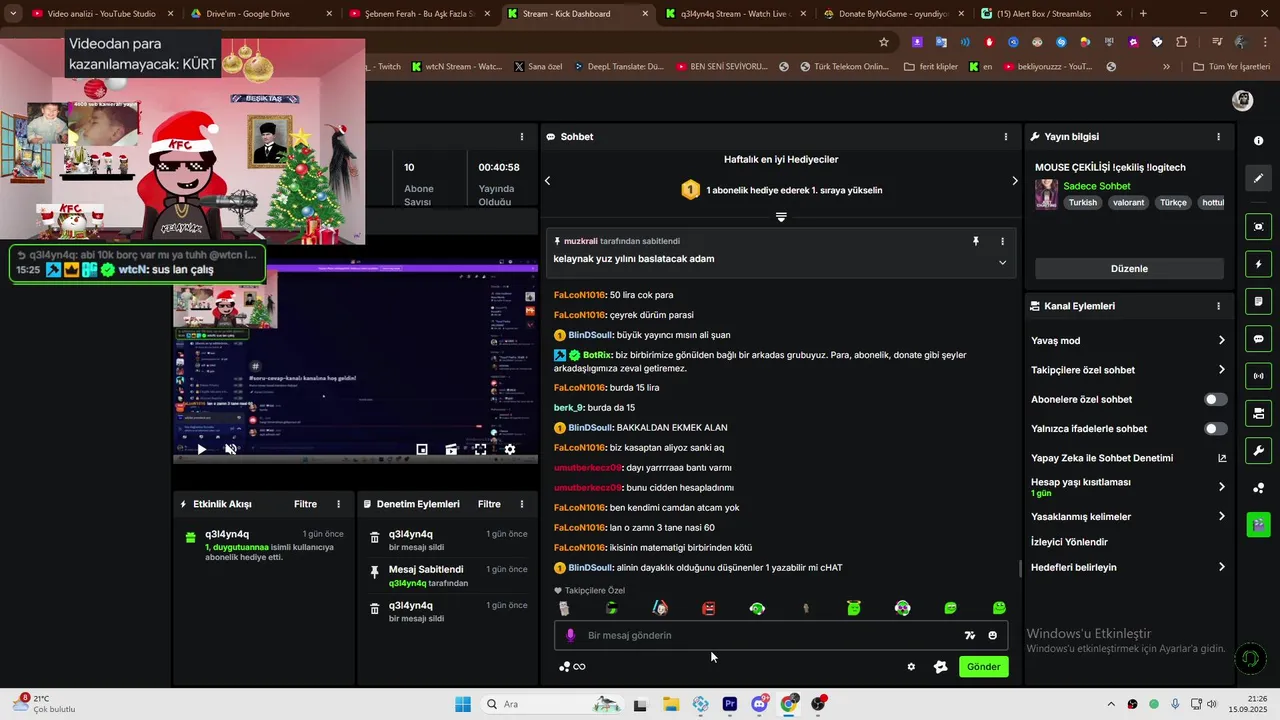1280x720 pixels.
Task: Open Sohbet panel three-dot menu
Action: tap(1006, 137)
